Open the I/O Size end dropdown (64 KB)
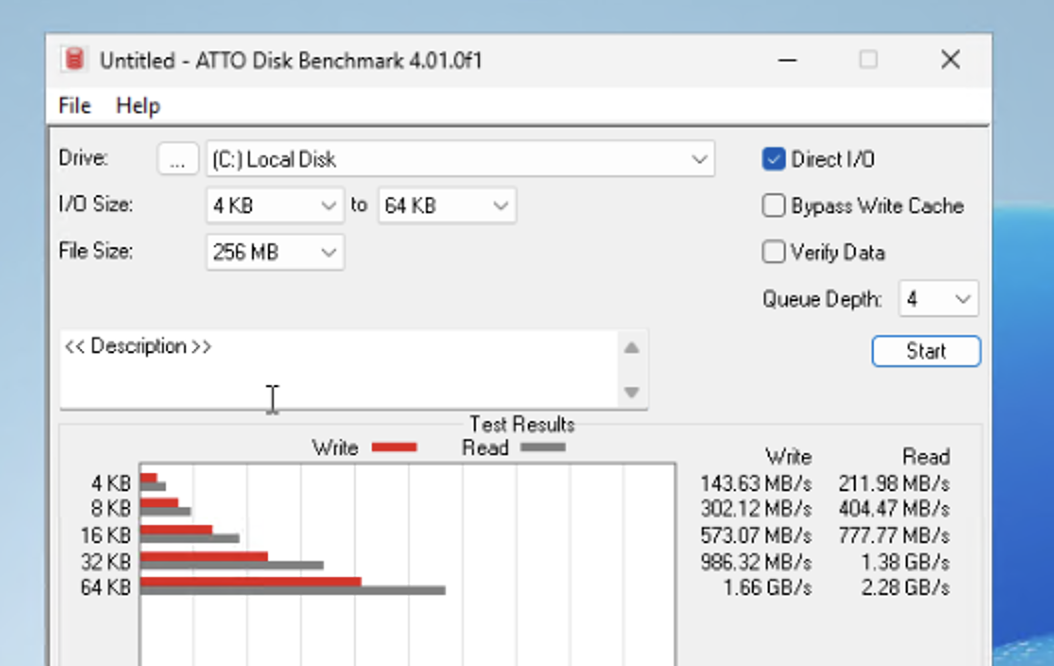The image size is (1054, 666). point(447,206)
